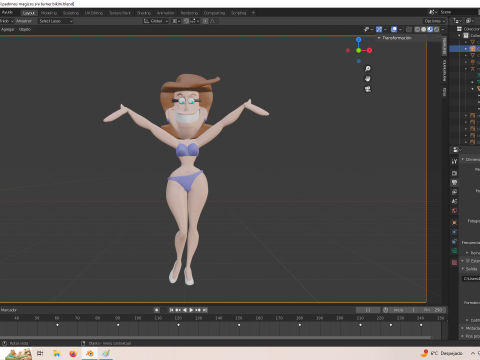Open the Output properties tab icon
Screen dimensions: 480x360
click(454, 183)
